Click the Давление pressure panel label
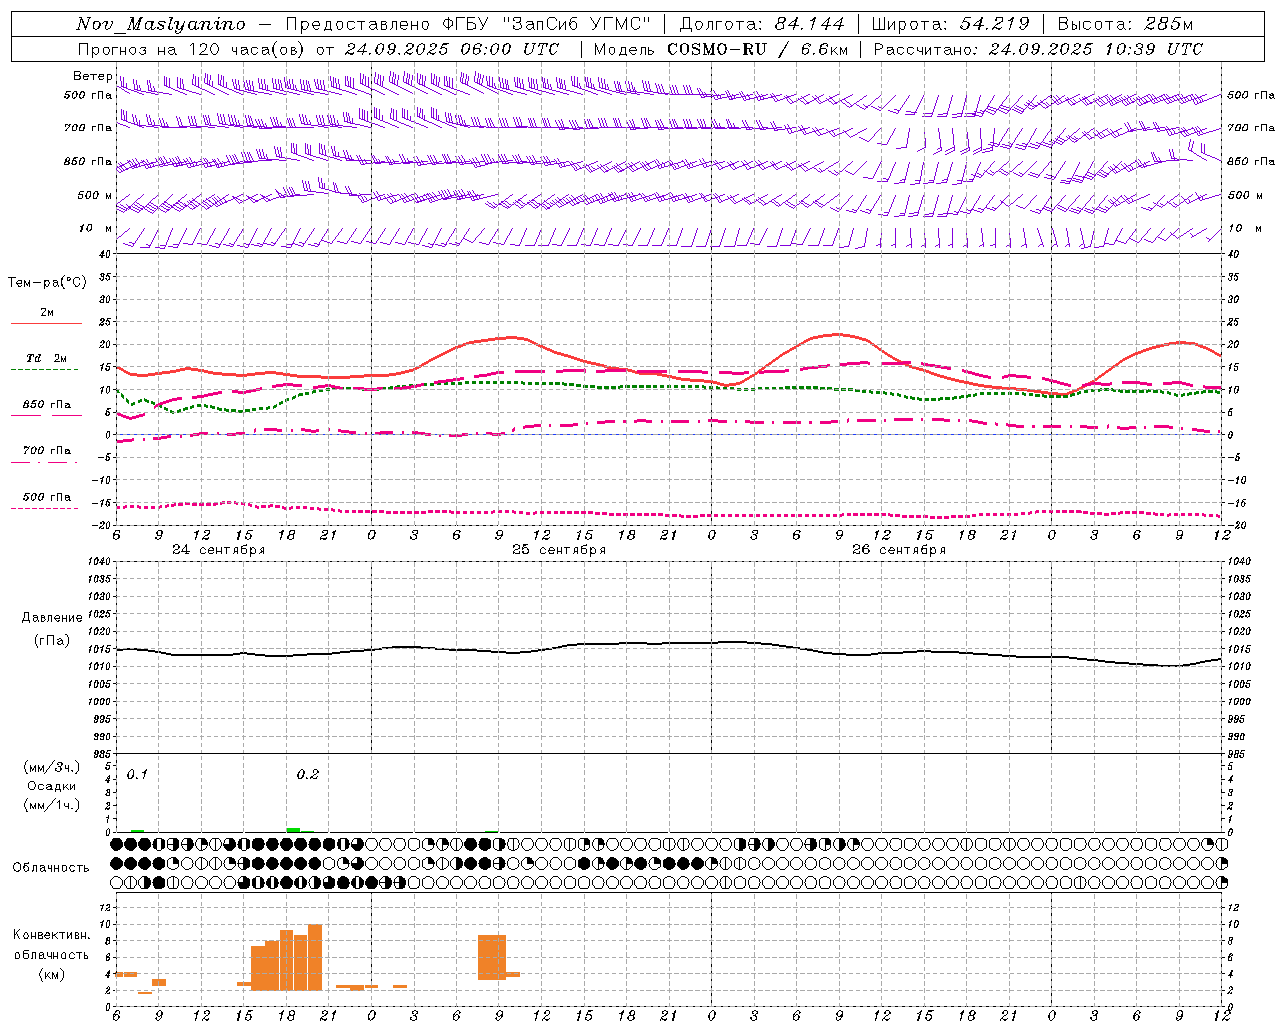The width and height of the screenshot is (1280, 1024). [x=52, y=618]
